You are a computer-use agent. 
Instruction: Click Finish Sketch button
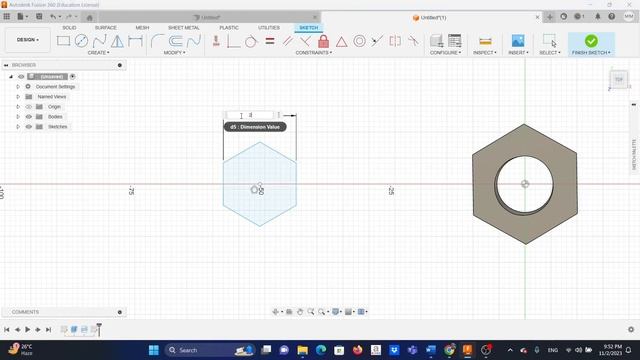pos(591,44)
